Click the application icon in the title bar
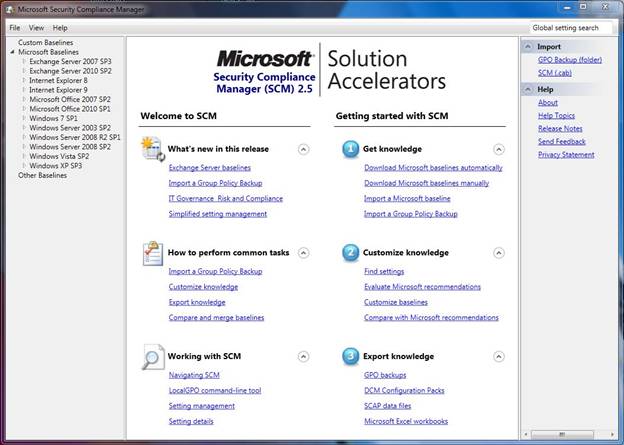 click(x=9, y=9)
